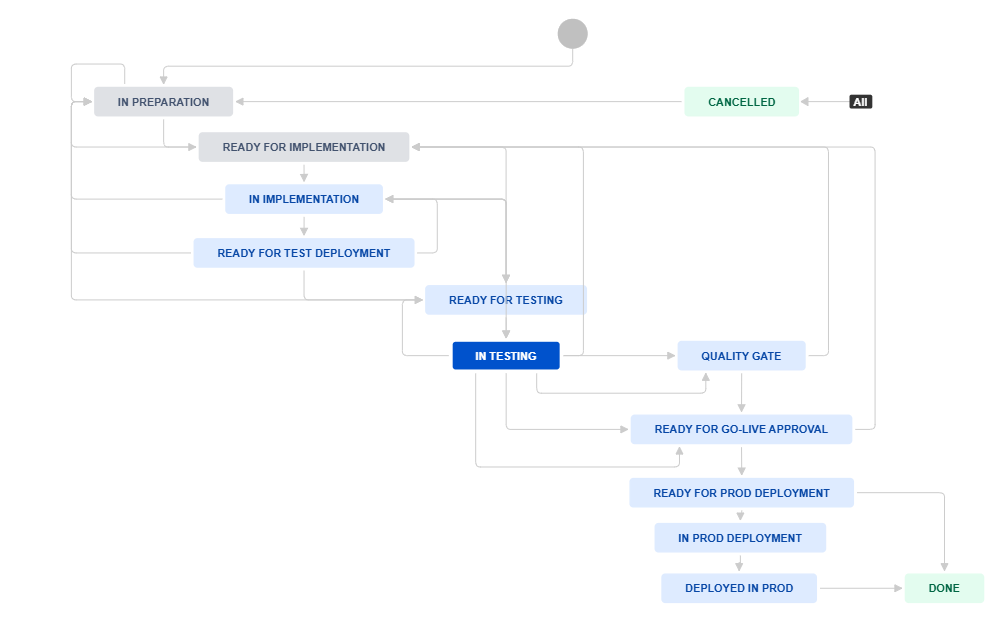Click READY FOR PROD DEPLOYMENT node
The image size is (1006, 626).
point(741,493)
